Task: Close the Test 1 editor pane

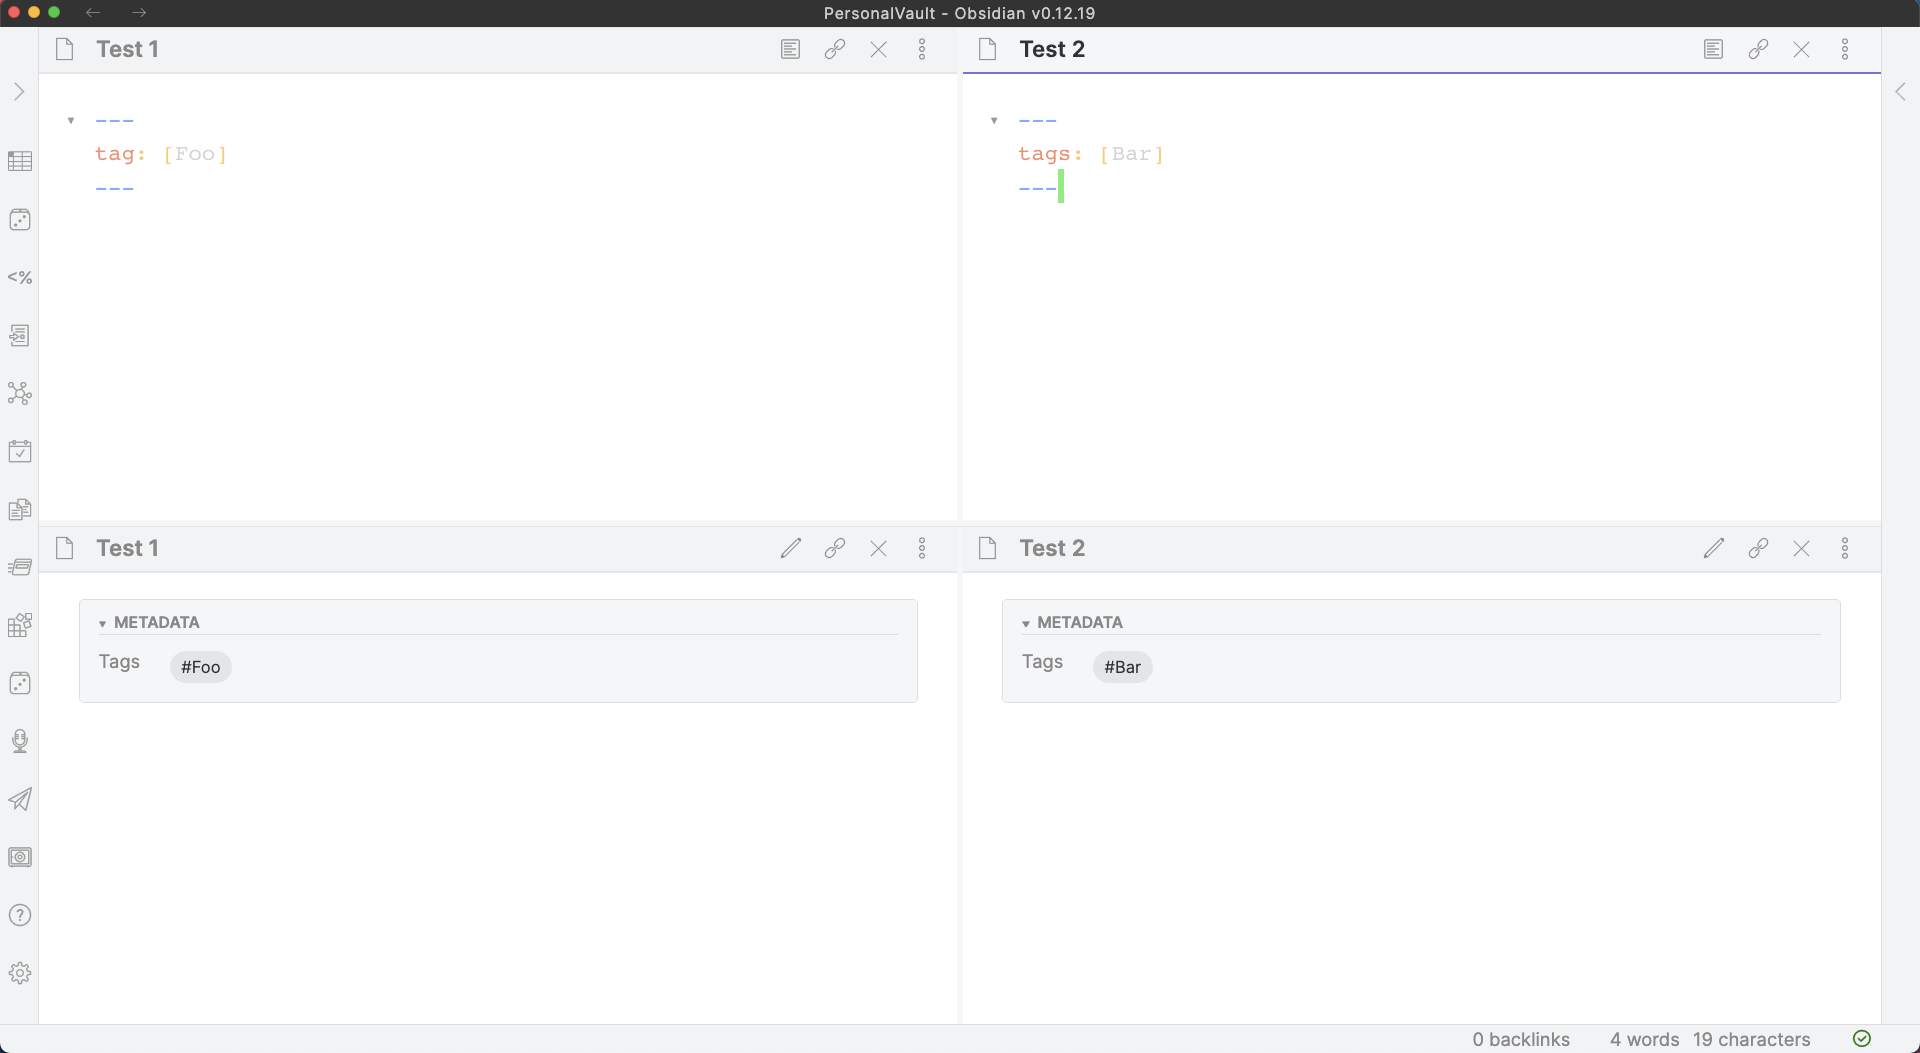Action: tap(878, 49)
